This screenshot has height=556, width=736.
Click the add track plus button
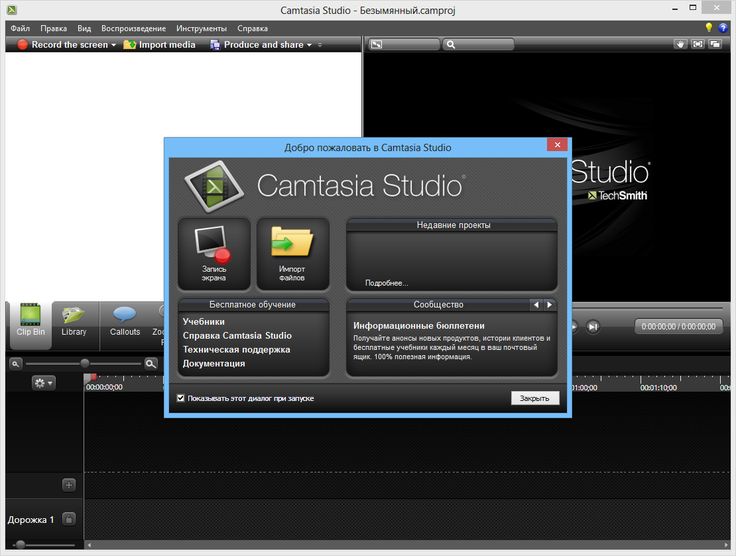point(69,484)
